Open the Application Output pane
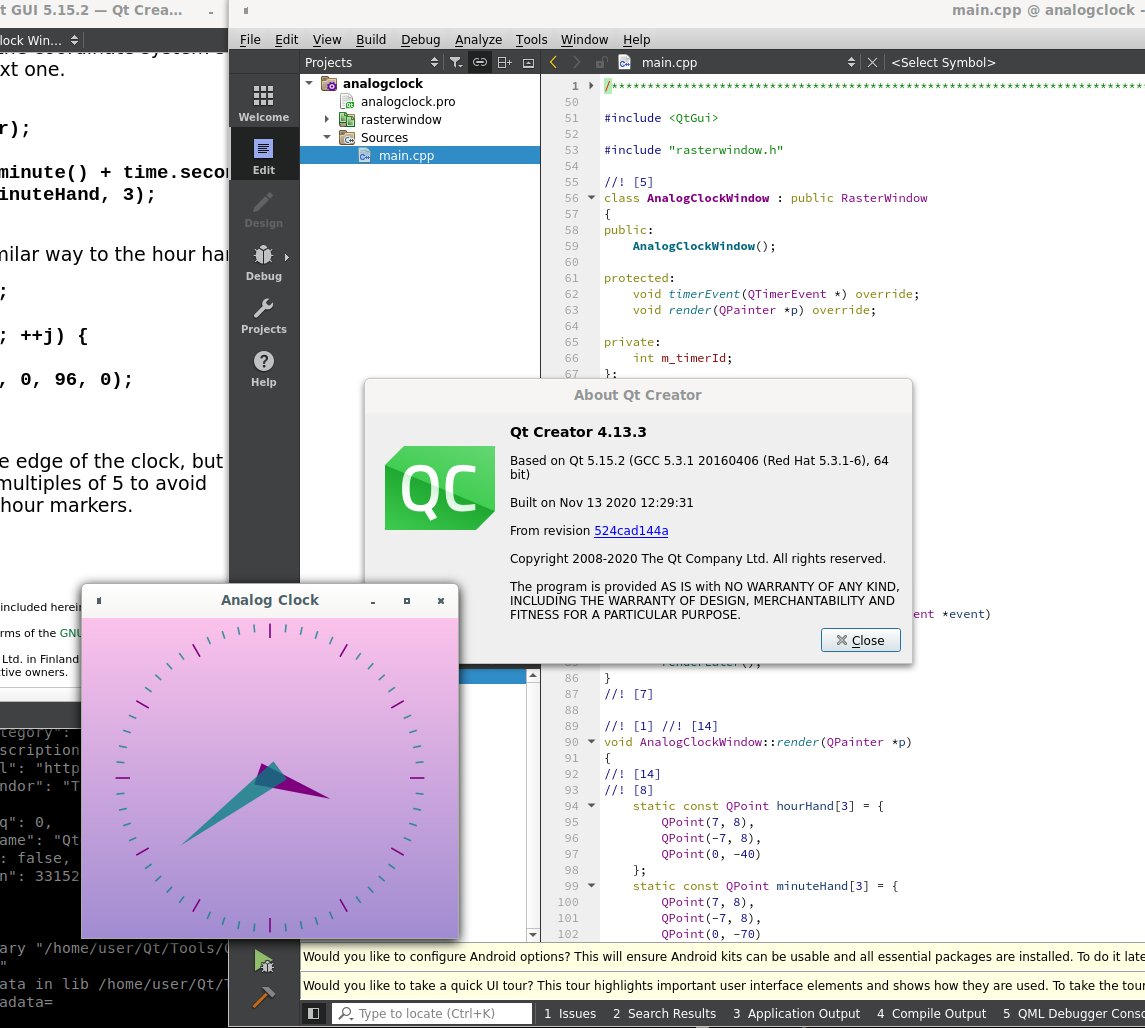Screen dimensions: 1145x1028 click(x=797, y=1013)
